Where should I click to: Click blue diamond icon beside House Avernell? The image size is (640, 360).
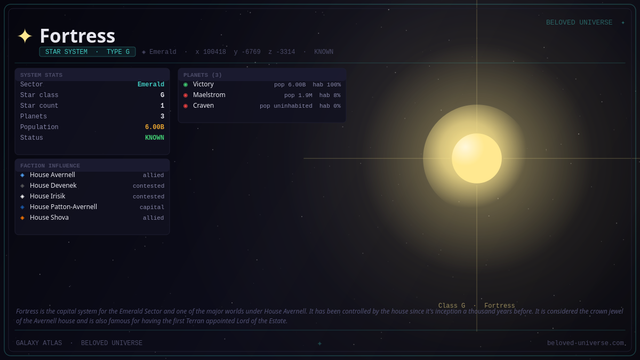[x=22, y=175]
